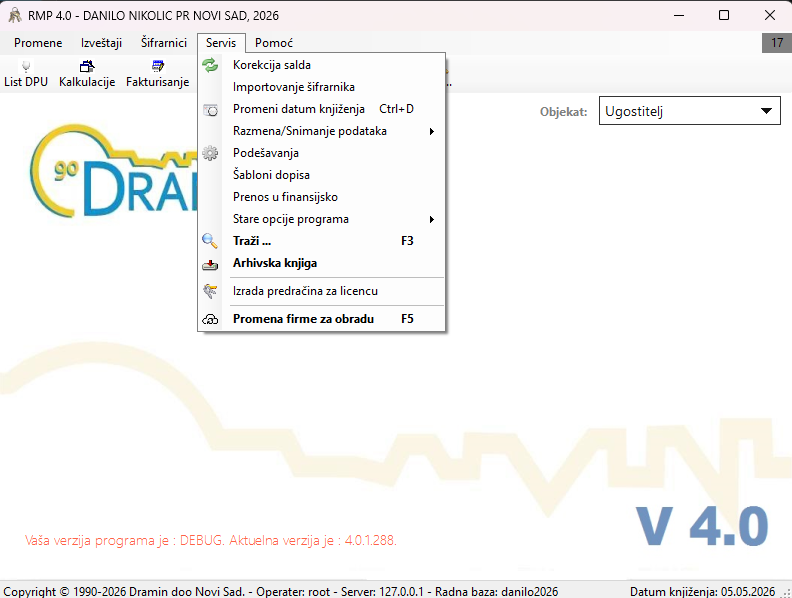The height and width of the screenshot is (598, 792).
Task: Click the green Korekcija salda refresh icon
Action: pyautogui.click(x=210, y=65)
